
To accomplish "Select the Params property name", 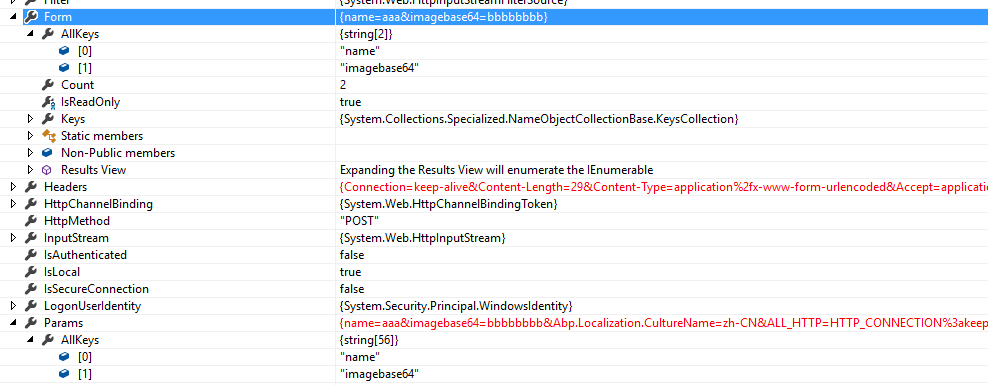I will (63, 323).
